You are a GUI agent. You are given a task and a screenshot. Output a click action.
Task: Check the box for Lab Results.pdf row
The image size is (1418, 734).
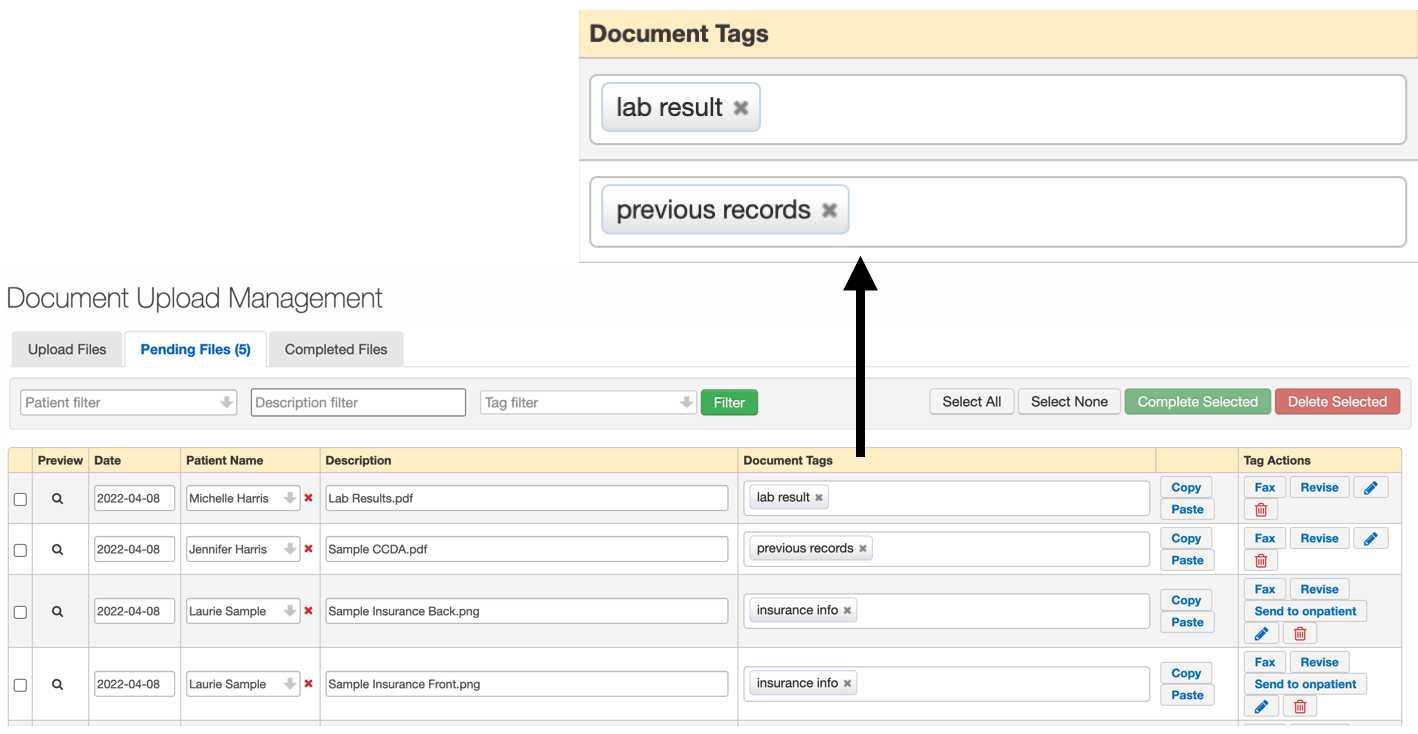click(20, 499)
